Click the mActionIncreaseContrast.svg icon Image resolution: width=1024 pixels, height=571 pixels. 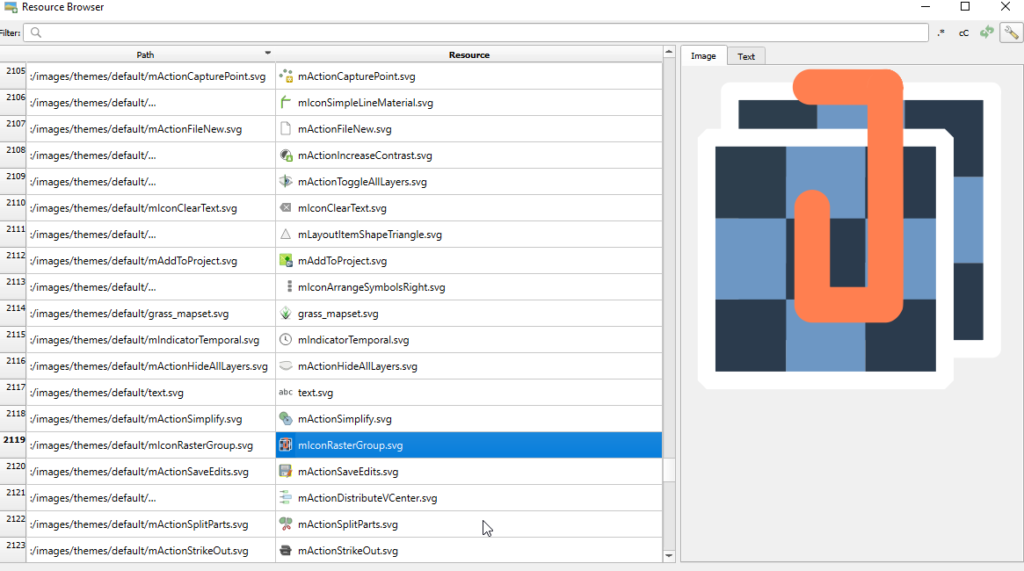click(x=286, y=156)
